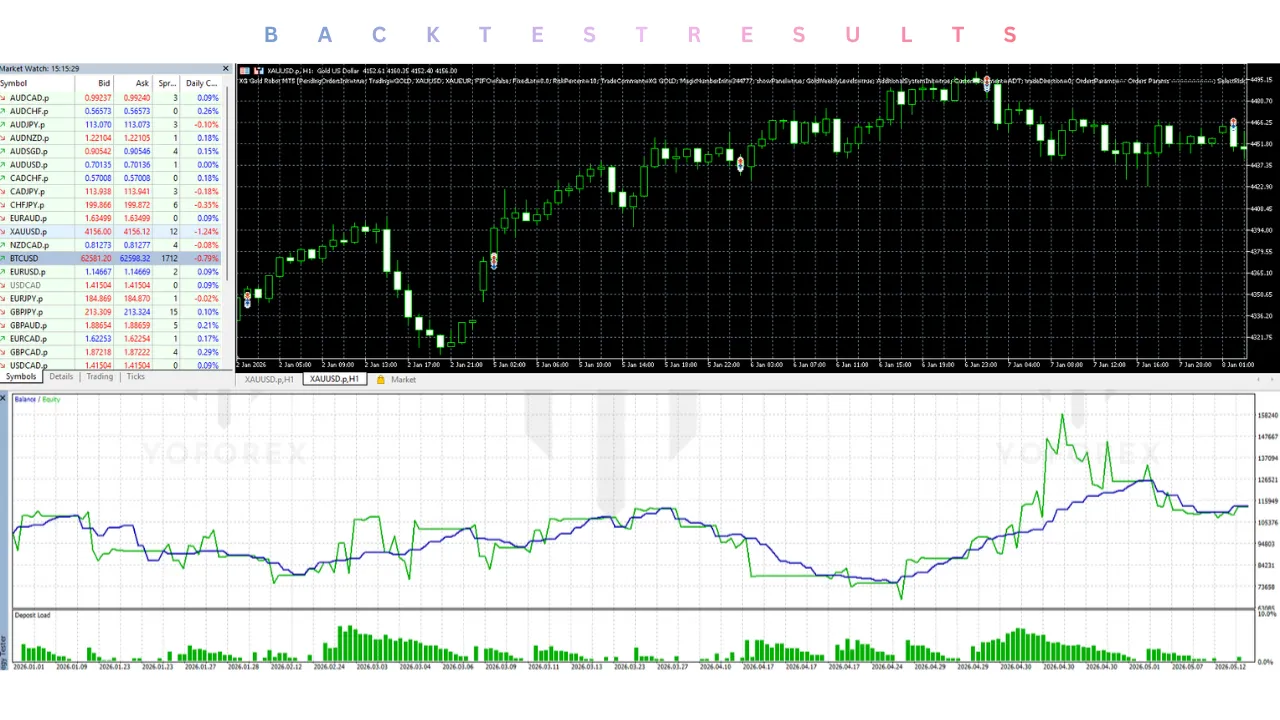Close the Strategy Tester graph panel
The image size is (1280, 720).
[4, 398]
